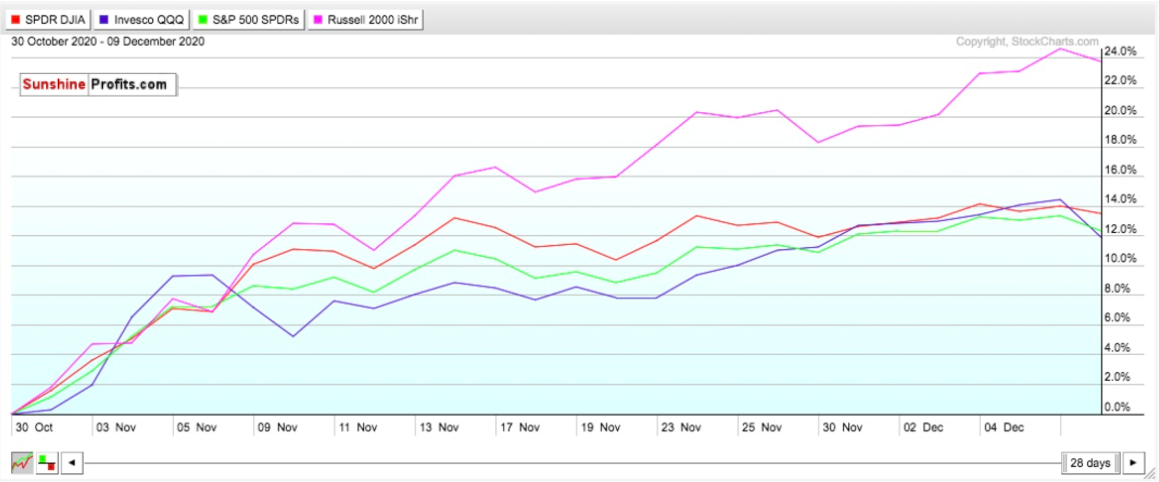Click the magenta Russell 2000 color square
Viewport: 1159px width, 482px height.
[319, 21]
